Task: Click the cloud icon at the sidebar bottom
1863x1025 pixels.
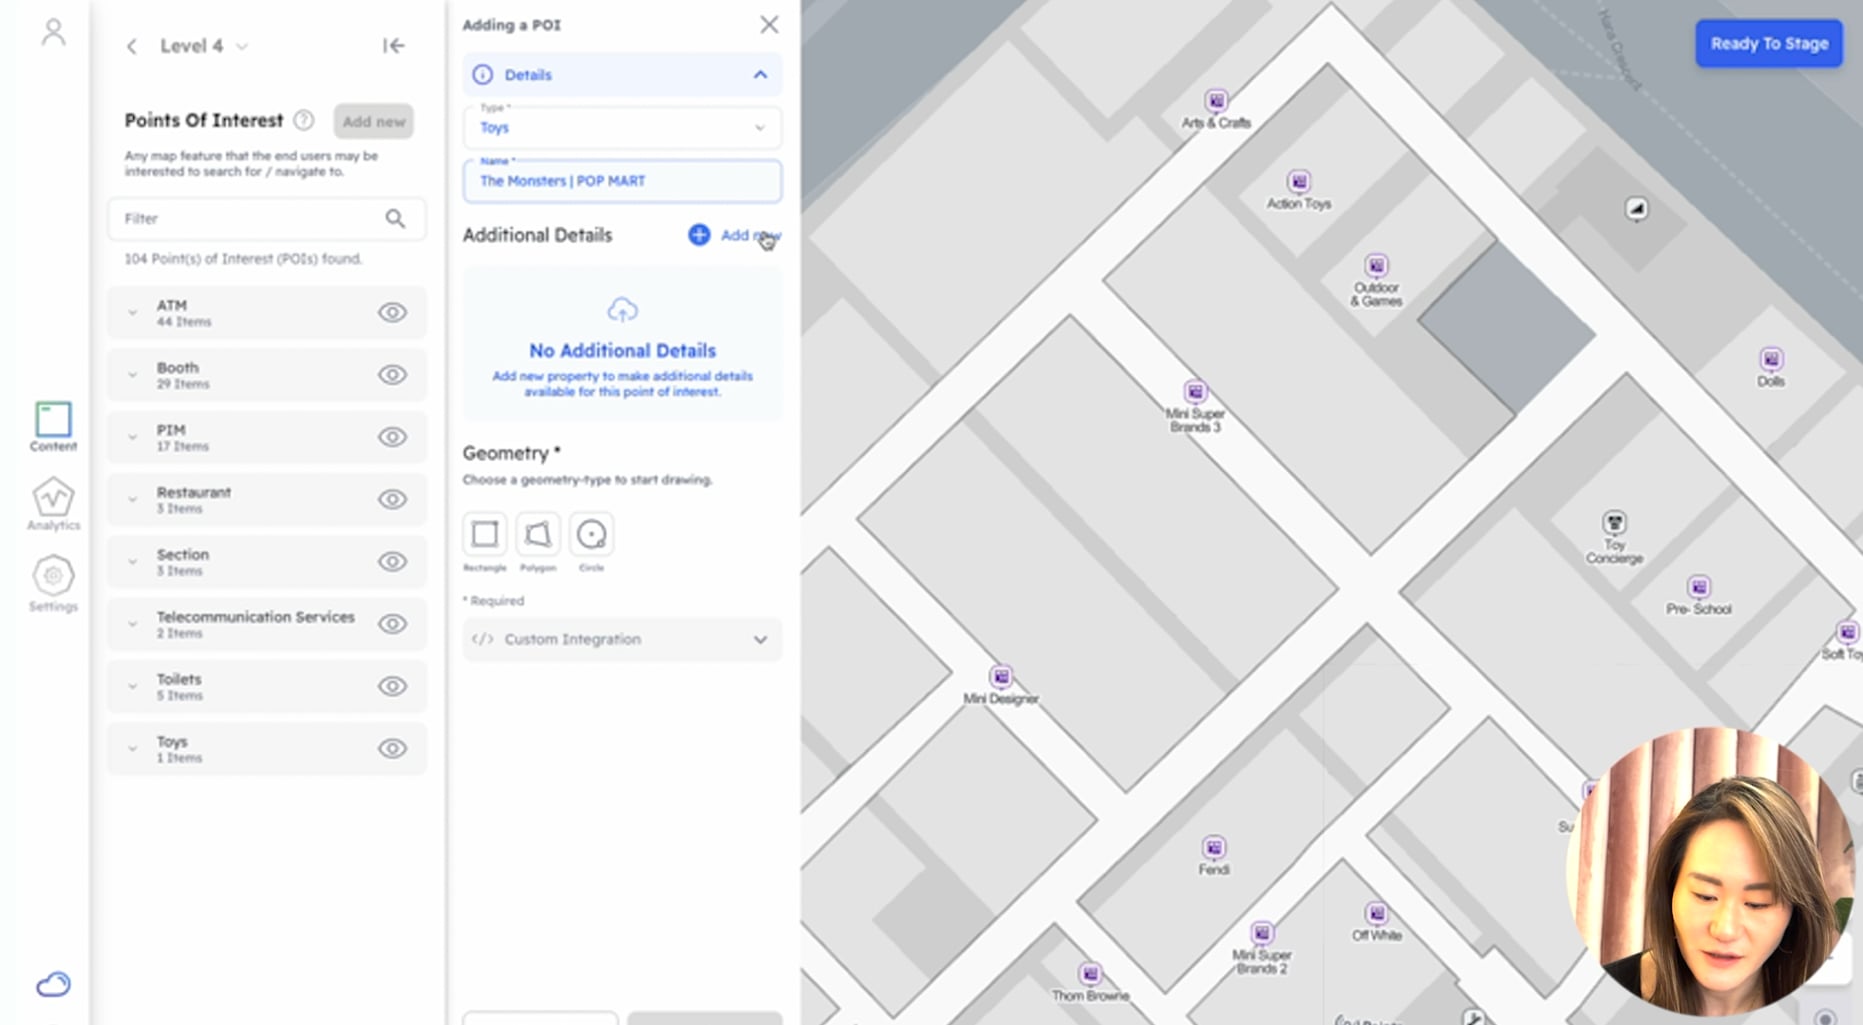Action: tap(52, 985)
